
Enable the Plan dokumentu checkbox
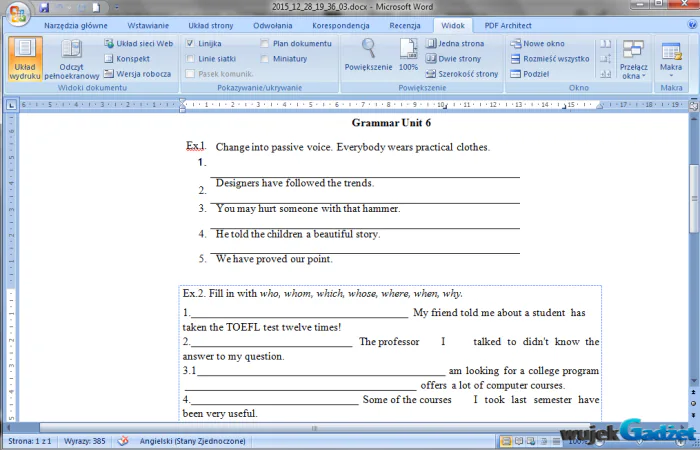pos(264,43)
